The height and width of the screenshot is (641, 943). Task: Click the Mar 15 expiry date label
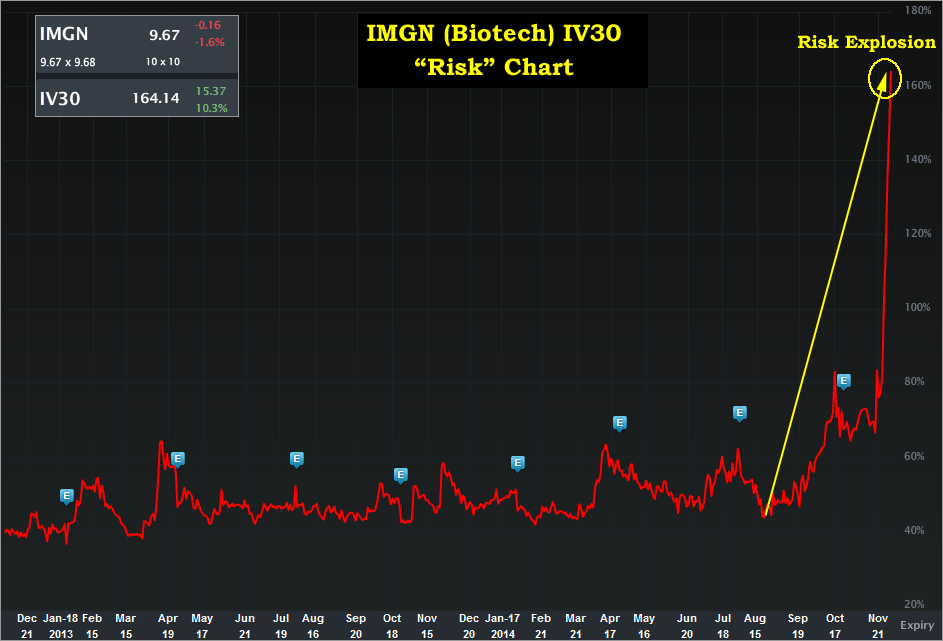[126, 626]
